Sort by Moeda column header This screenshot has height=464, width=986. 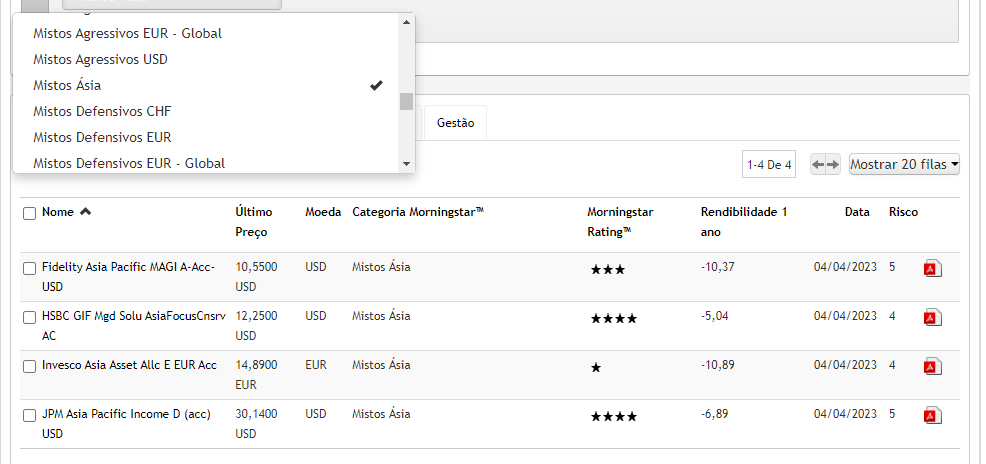(323, 212)
